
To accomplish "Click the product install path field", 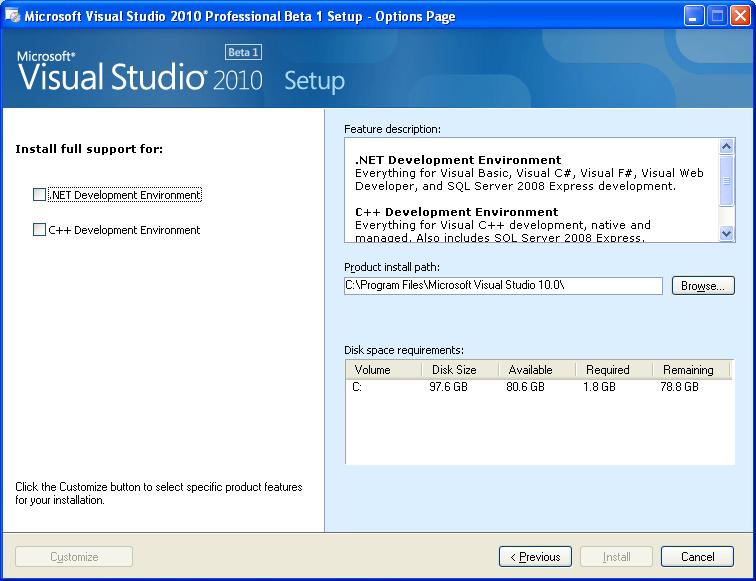I will coord(503,286).
